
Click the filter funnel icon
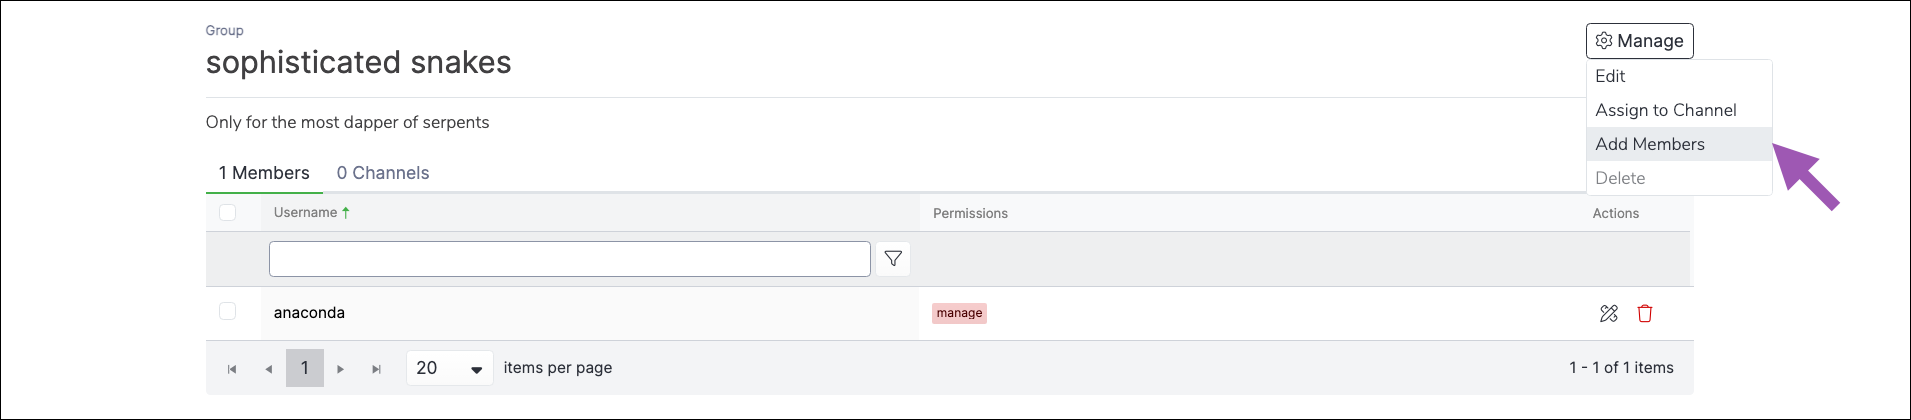(893, 259)
